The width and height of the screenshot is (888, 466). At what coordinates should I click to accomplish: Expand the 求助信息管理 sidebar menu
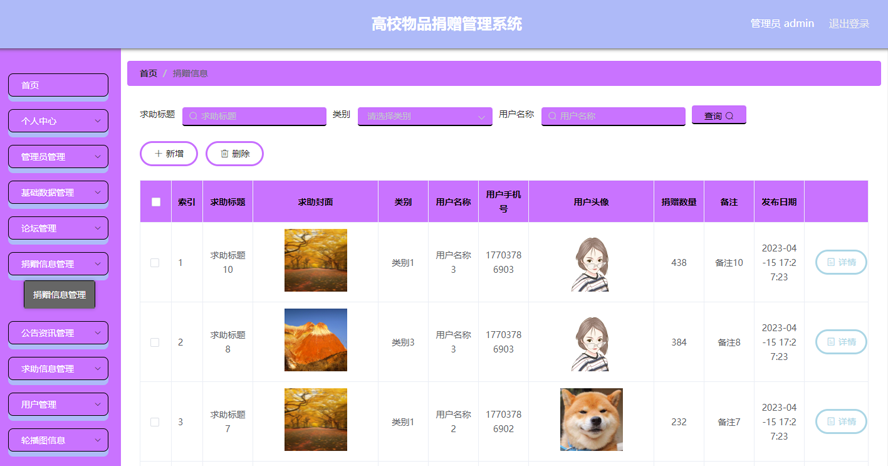[x=58, y=369]
